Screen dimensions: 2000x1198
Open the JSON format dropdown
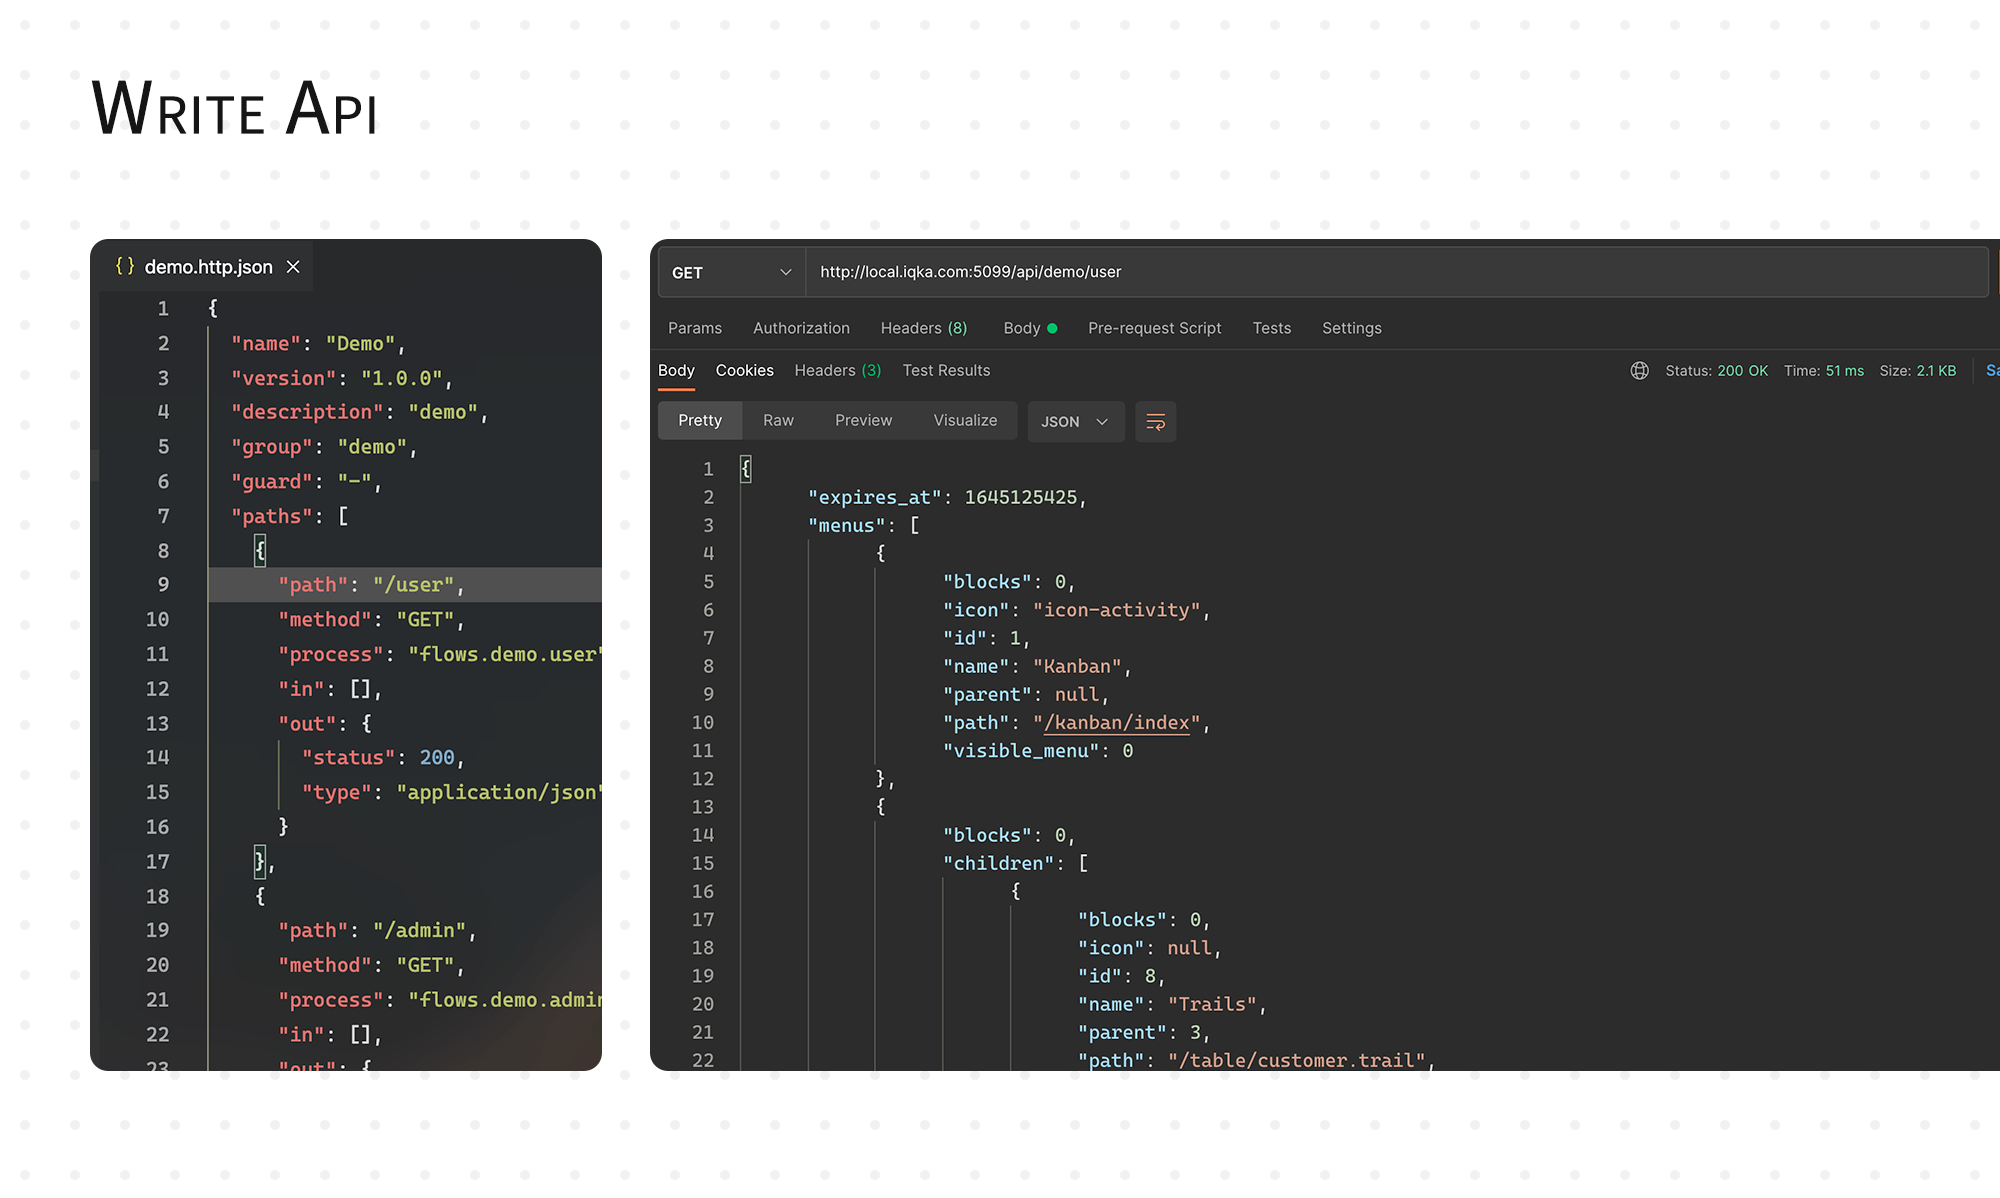pyautogui.click(x=1075, y=421)
